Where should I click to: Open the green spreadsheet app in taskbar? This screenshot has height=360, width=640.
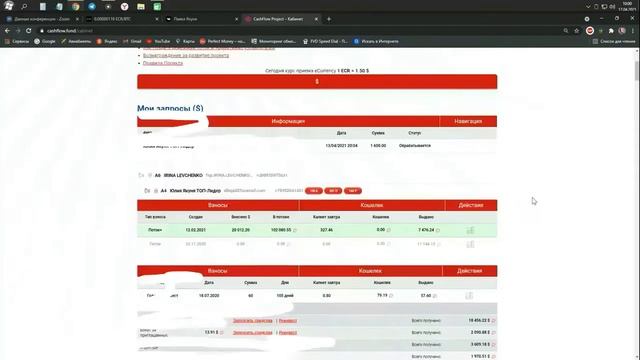(x=157, y=7)
